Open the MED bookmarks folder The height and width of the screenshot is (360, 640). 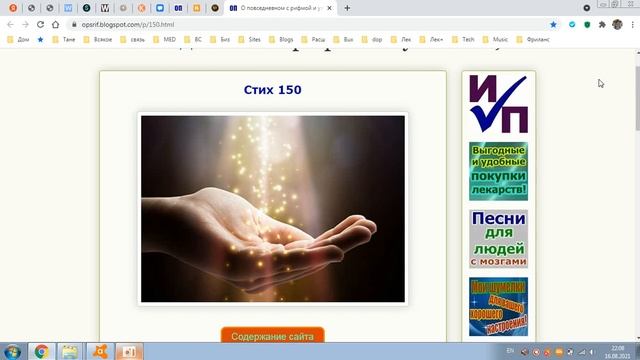click(x=164, y=40)
